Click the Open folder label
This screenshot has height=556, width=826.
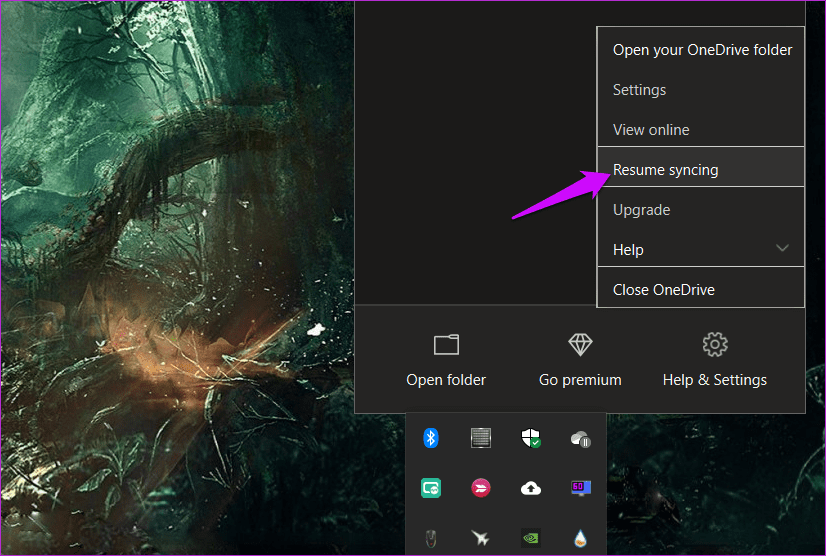pyautogui.click(x=446, y=380)
